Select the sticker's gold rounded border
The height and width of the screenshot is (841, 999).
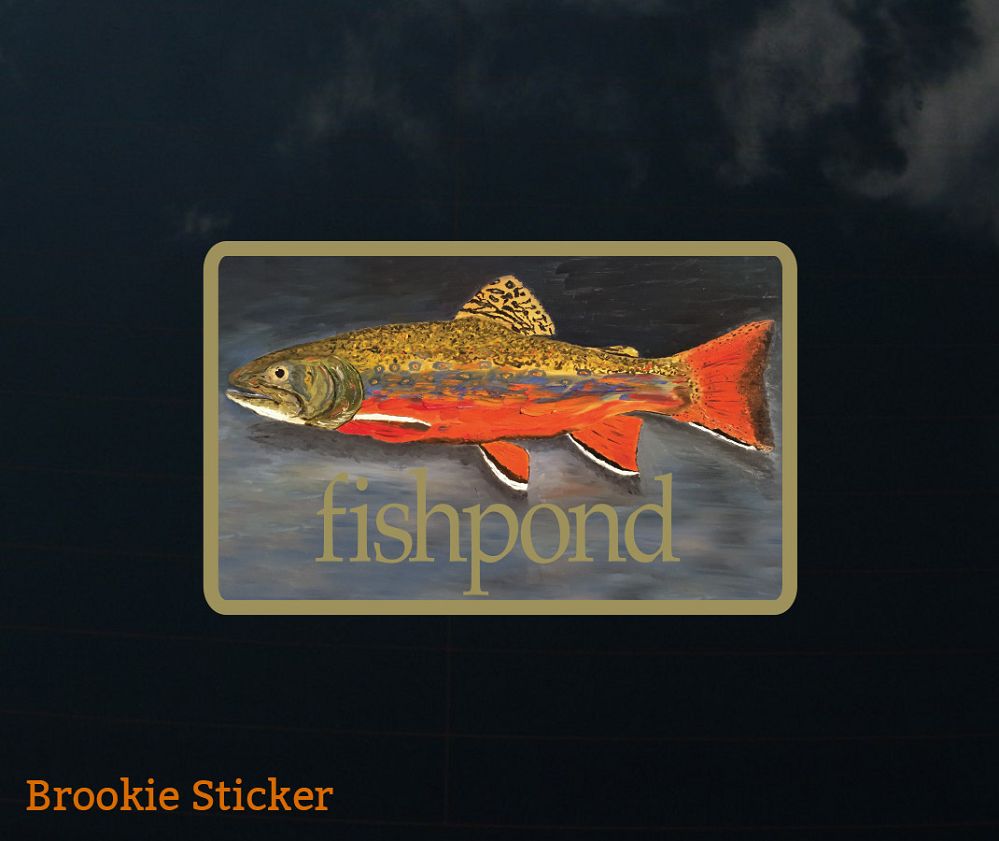500,248
